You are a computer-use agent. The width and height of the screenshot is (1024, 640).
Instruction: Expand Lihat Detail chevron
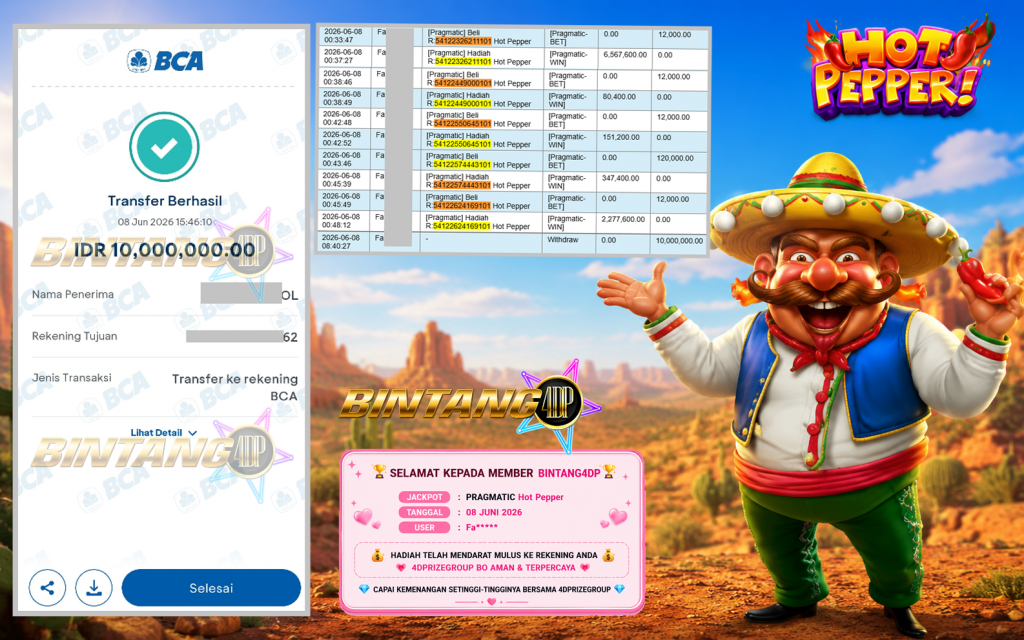click(x=193, y=433)
